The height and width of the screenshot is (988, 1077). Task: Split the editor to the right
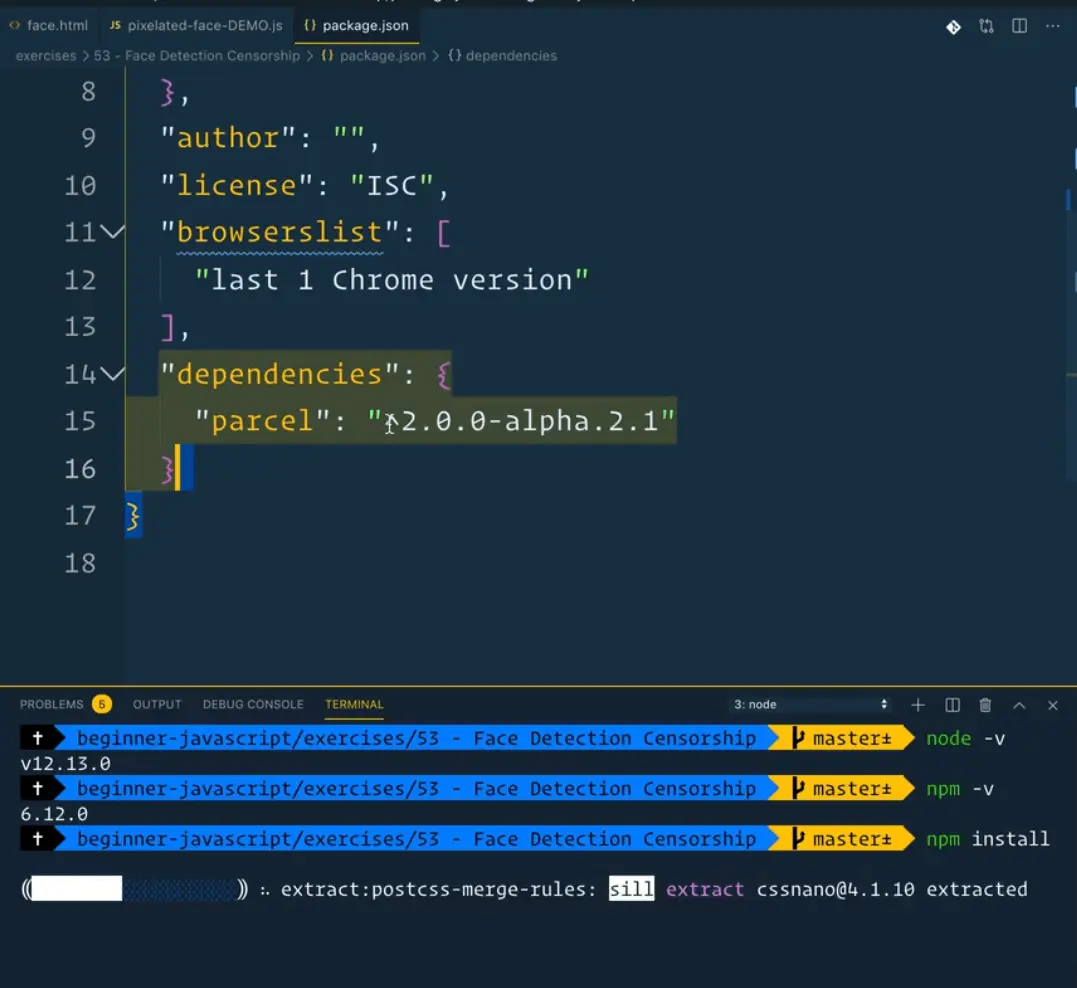click(x=1019, y=27)
